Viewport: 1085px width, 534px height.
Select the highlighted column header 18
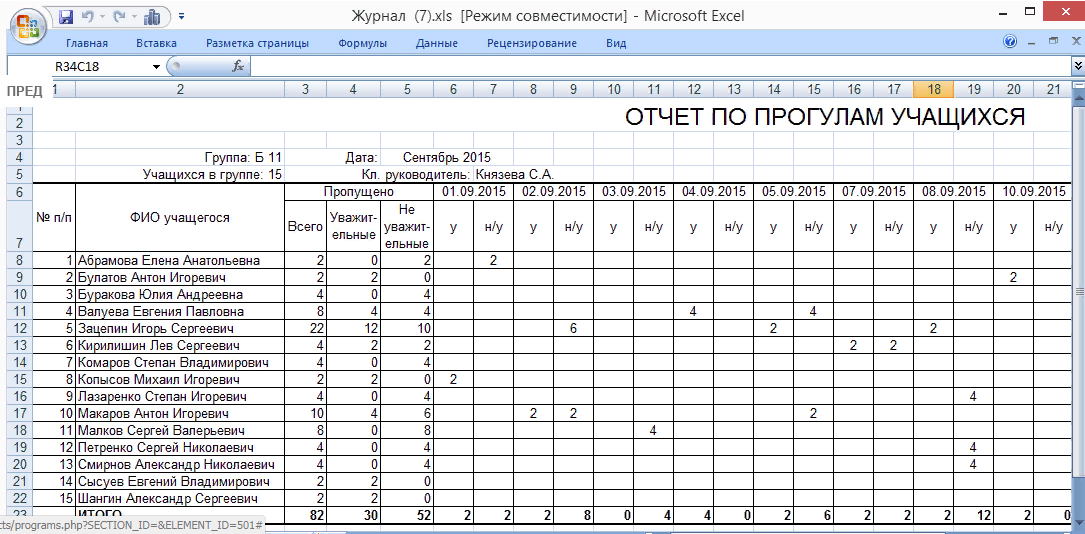click(x=933, y=89)
